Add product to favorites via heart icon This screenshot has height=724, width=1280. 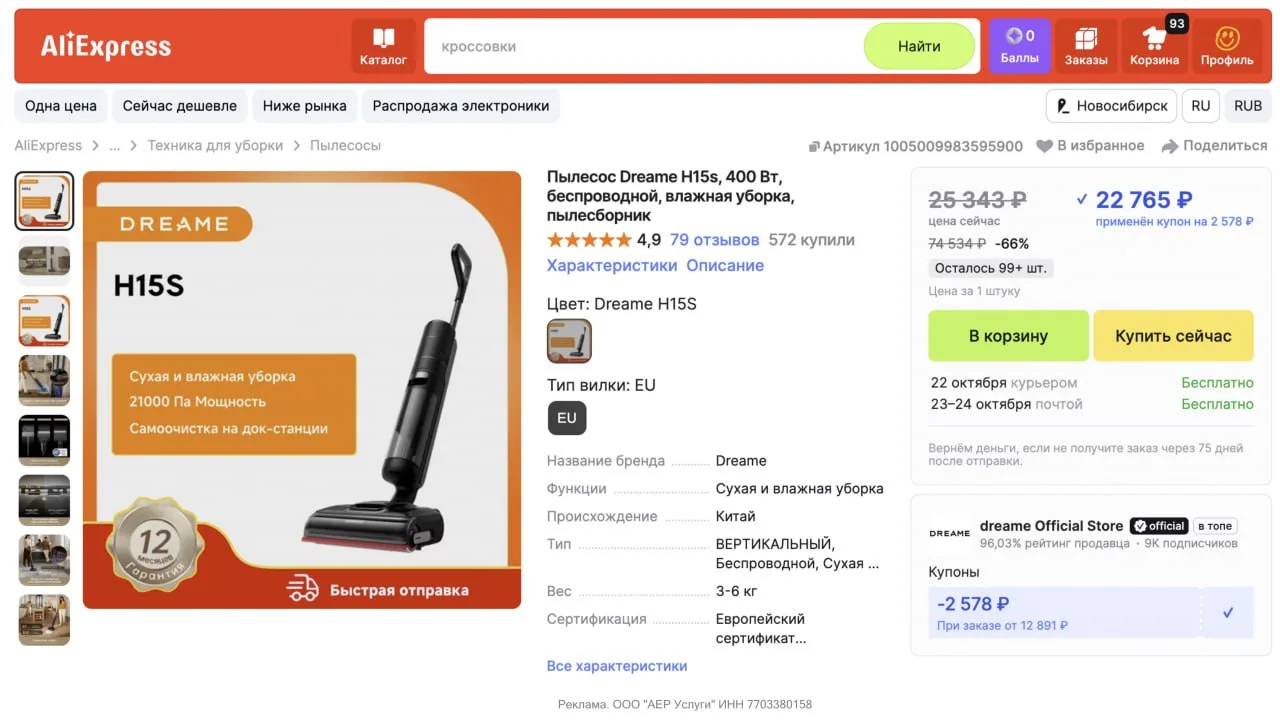(1044, 146)
